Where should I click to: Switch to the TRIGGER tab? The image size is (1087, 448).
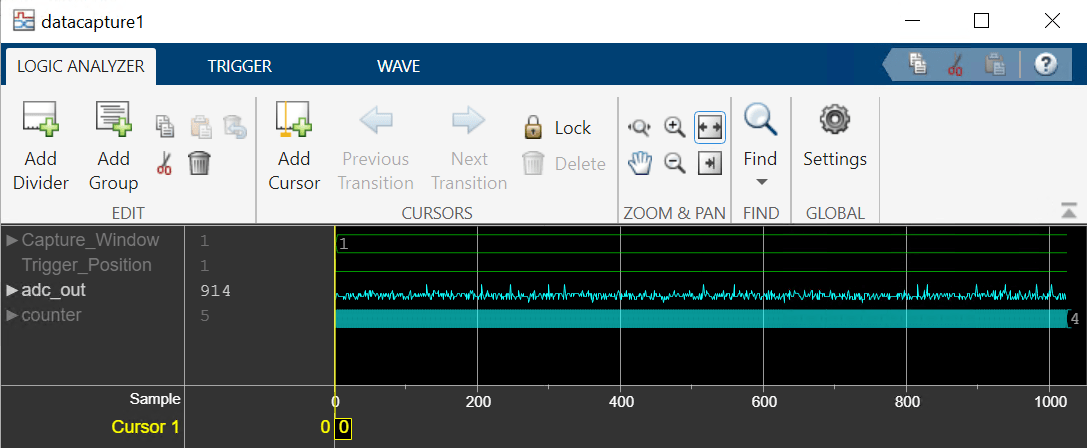pyautogui.click(x=240, y=67)
